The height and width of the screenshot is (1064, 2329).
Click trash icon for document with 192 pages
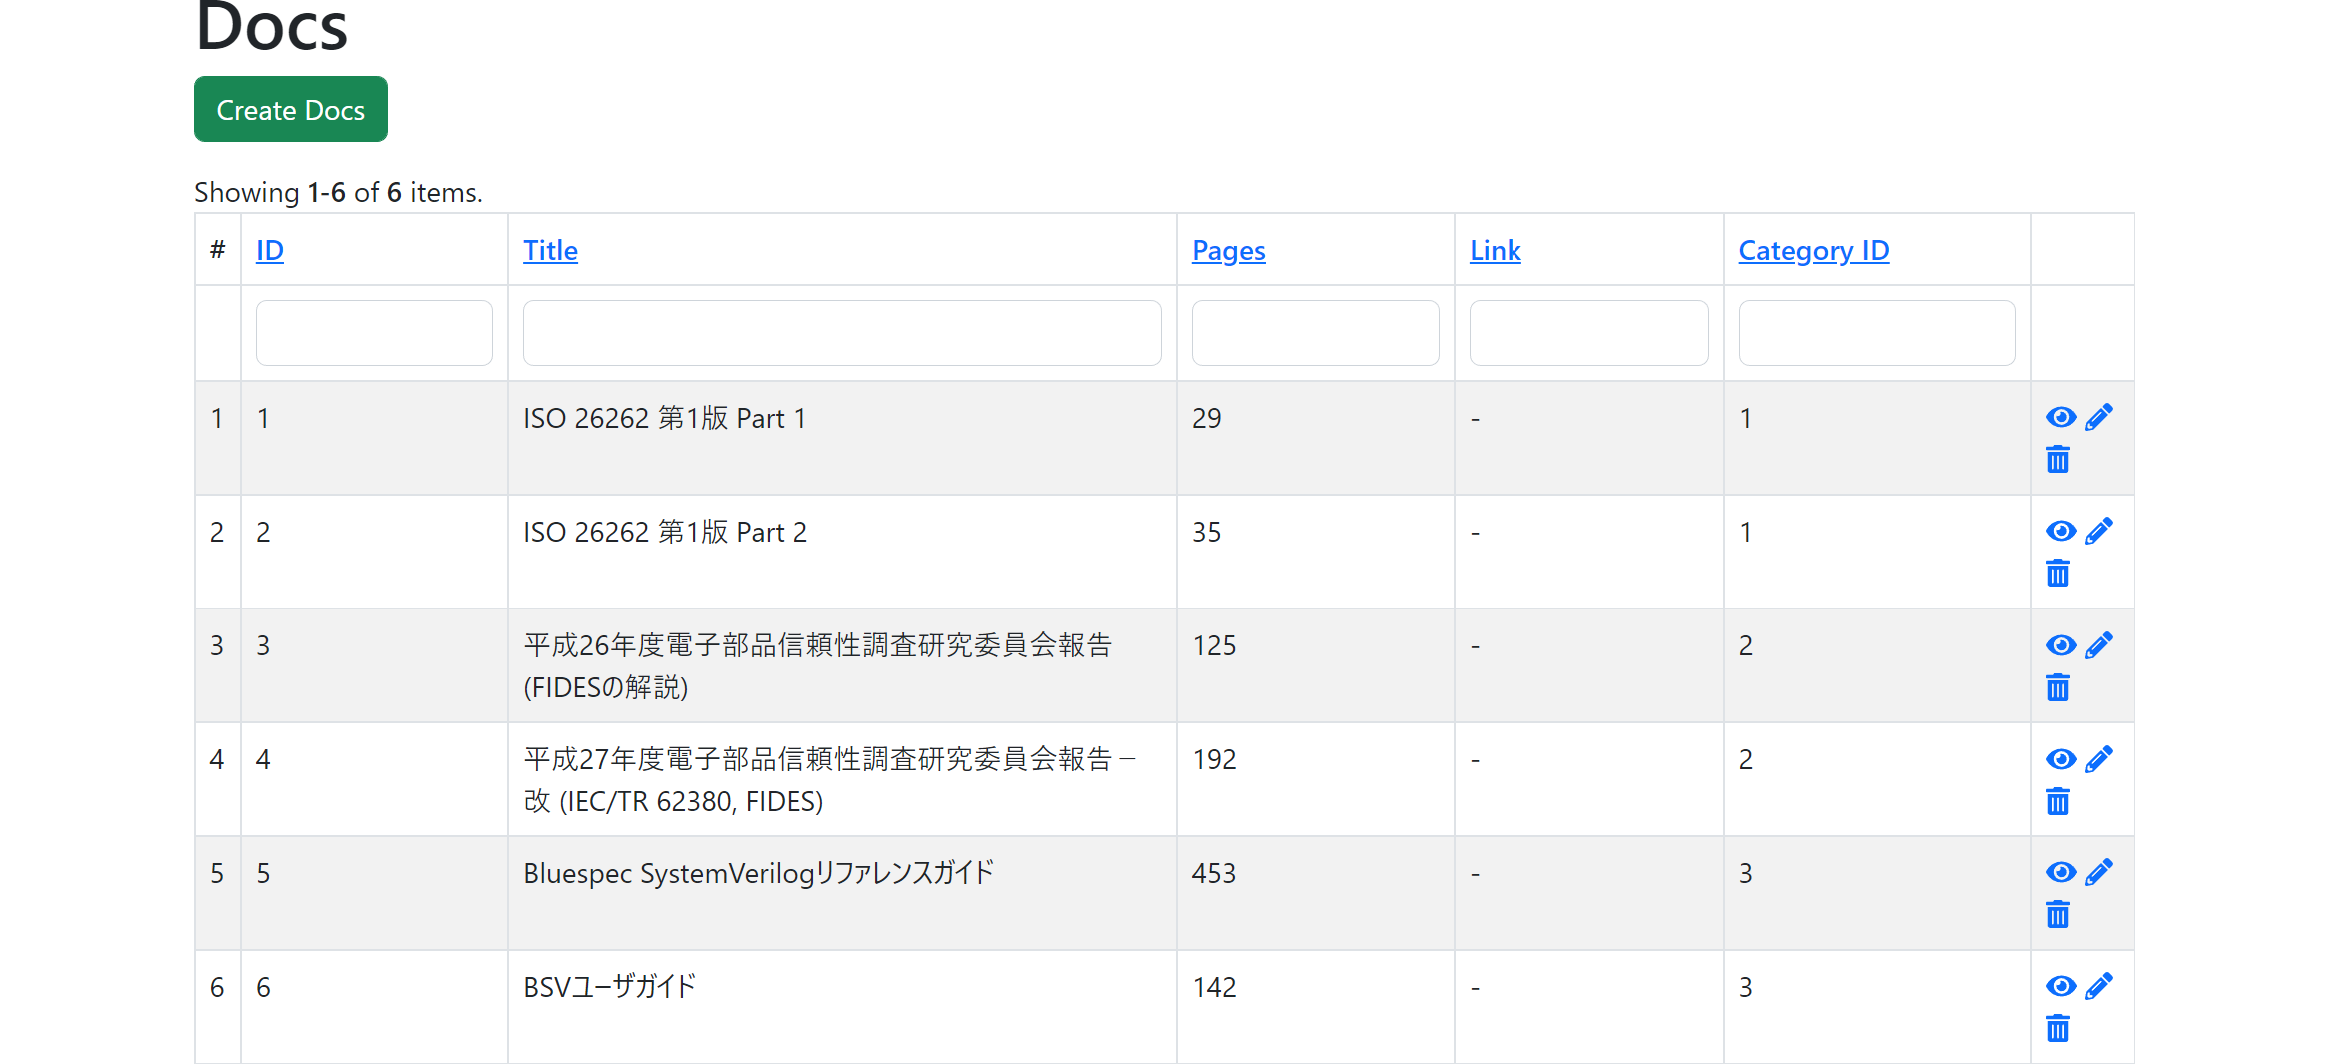click(x=2057, y=802)
